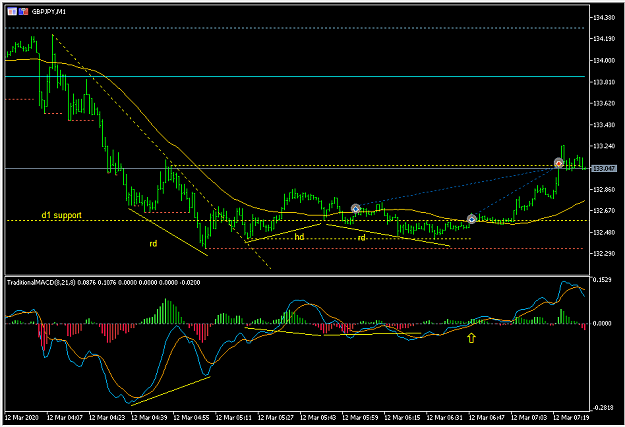
Task: Click the '12 Mar 07:19' time label
Action: pos(571,417)
